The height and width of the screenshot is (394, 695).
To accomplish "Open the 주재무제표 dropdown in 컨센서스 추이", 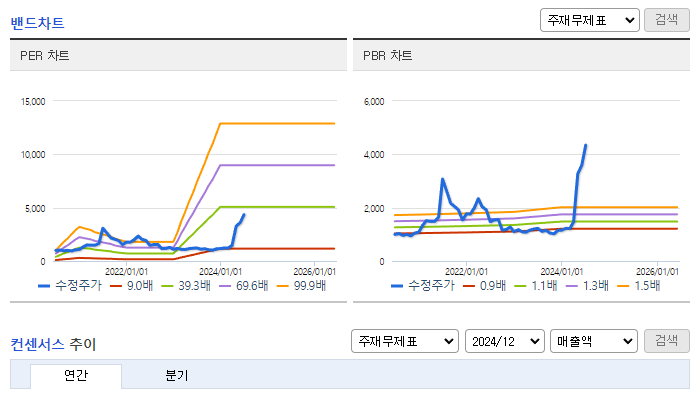I will (405, 341).
